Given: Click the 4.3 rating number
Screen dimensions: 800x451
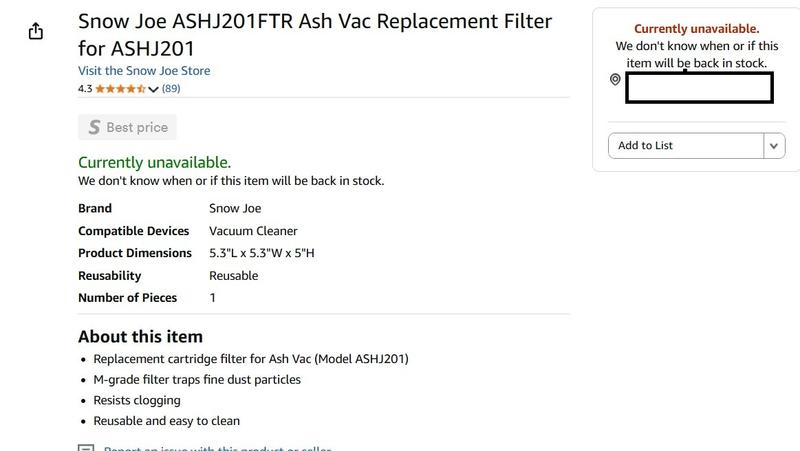Looking at the screenshot, I should click(85, 89).
